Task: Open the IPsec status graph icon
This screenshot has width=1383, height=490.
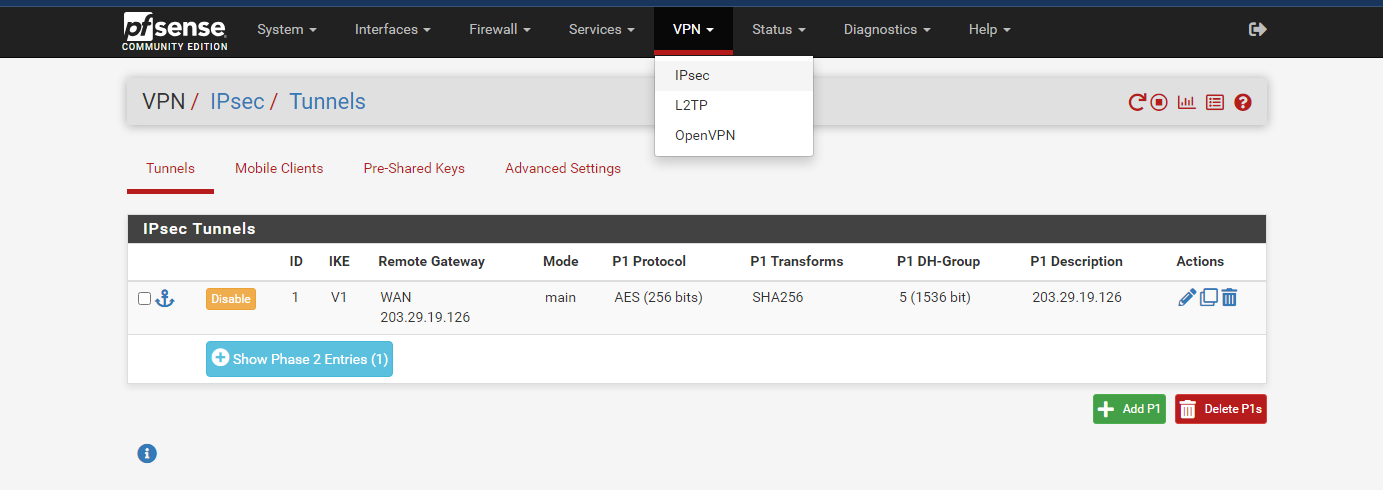Action: tap(1187, 102)
